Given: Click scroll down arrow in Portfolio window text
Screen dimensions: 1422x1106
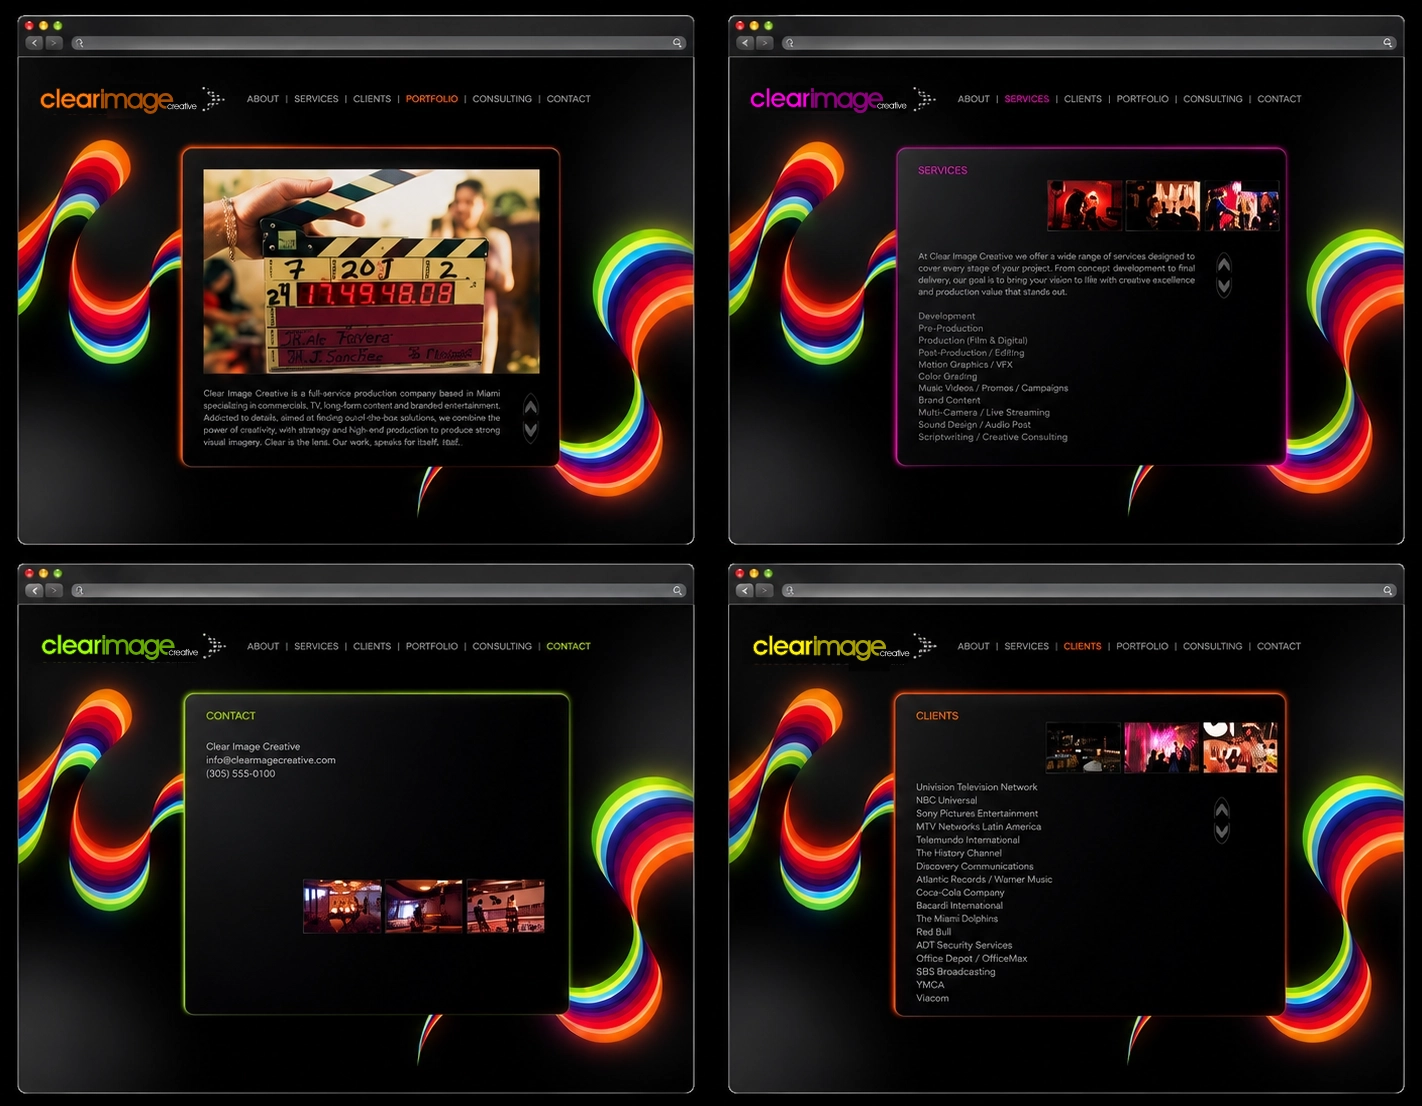Looking at the screenshot, I should [531, 431].
